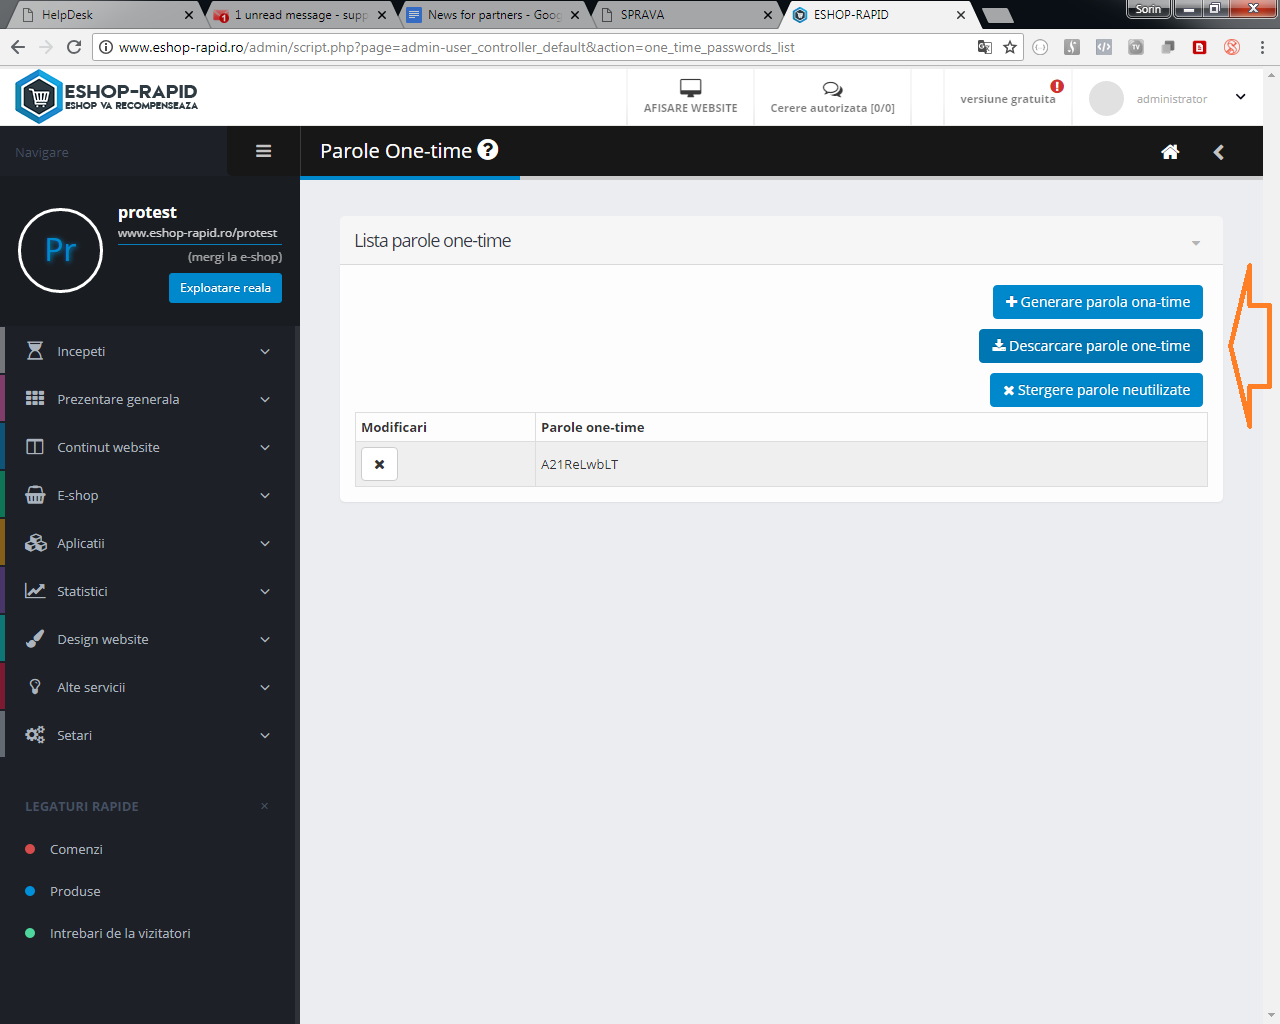Image resolution: width=1280 pixels, height=1024 pixels.
Task: Click the browser address bar URL
Action: (x=456, y=47)
